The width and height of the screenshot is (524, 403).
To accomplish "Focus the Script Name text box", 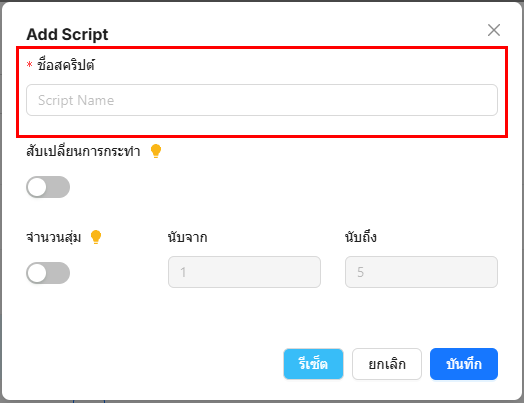I will pos(262,100).
